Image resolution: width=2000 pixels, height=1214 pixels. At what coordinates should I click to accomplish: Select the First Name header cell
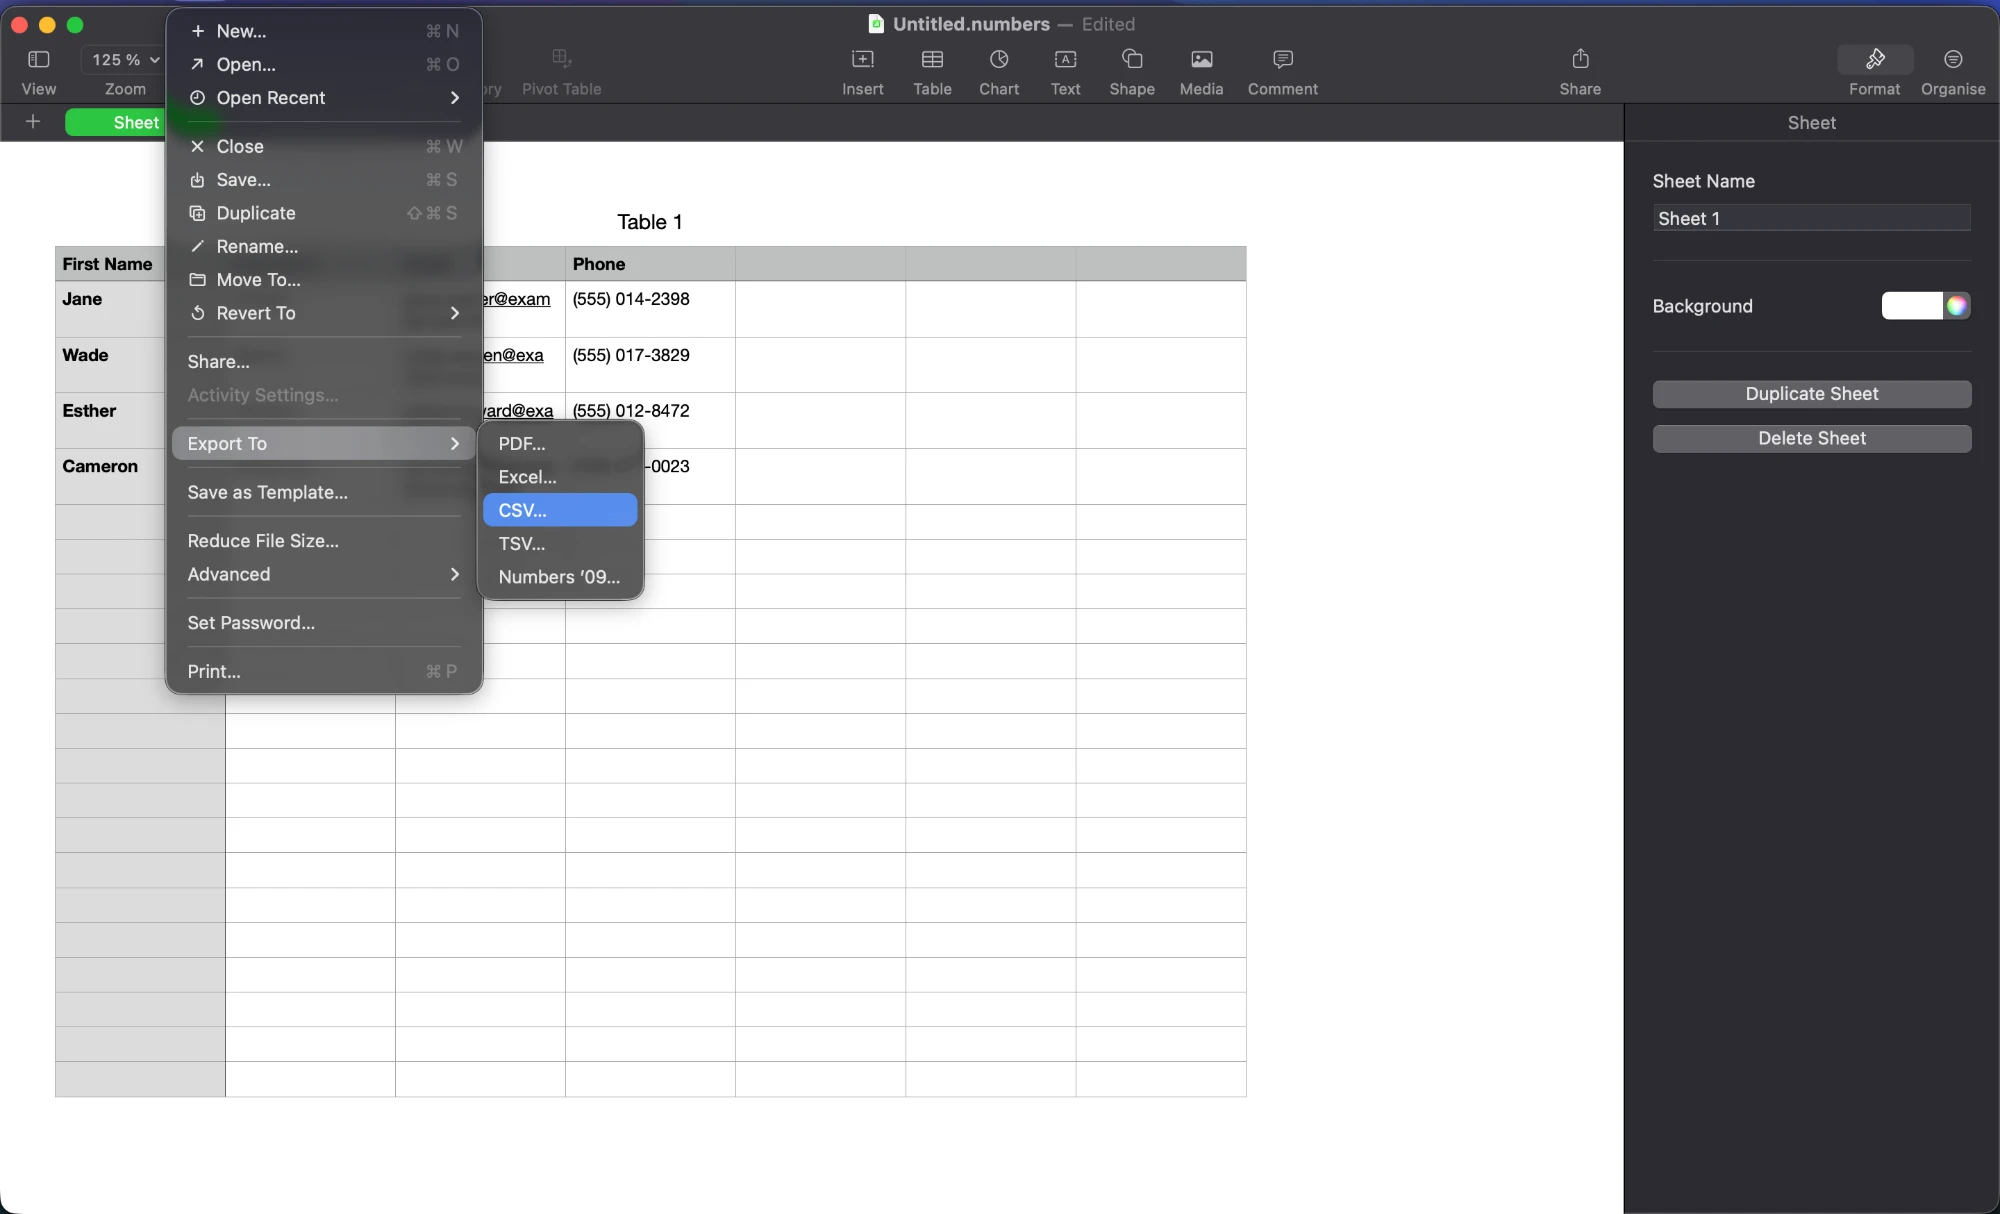tap(110, 264)
